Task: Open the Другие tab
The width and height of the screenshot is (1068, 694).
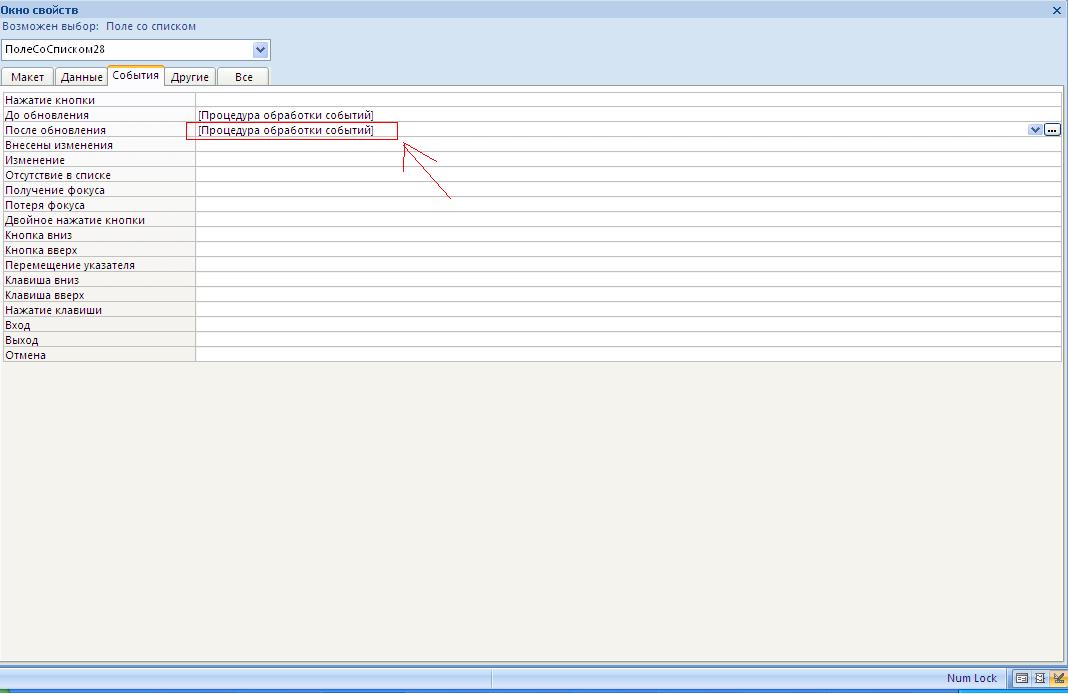Action: (x=190, y=77)
